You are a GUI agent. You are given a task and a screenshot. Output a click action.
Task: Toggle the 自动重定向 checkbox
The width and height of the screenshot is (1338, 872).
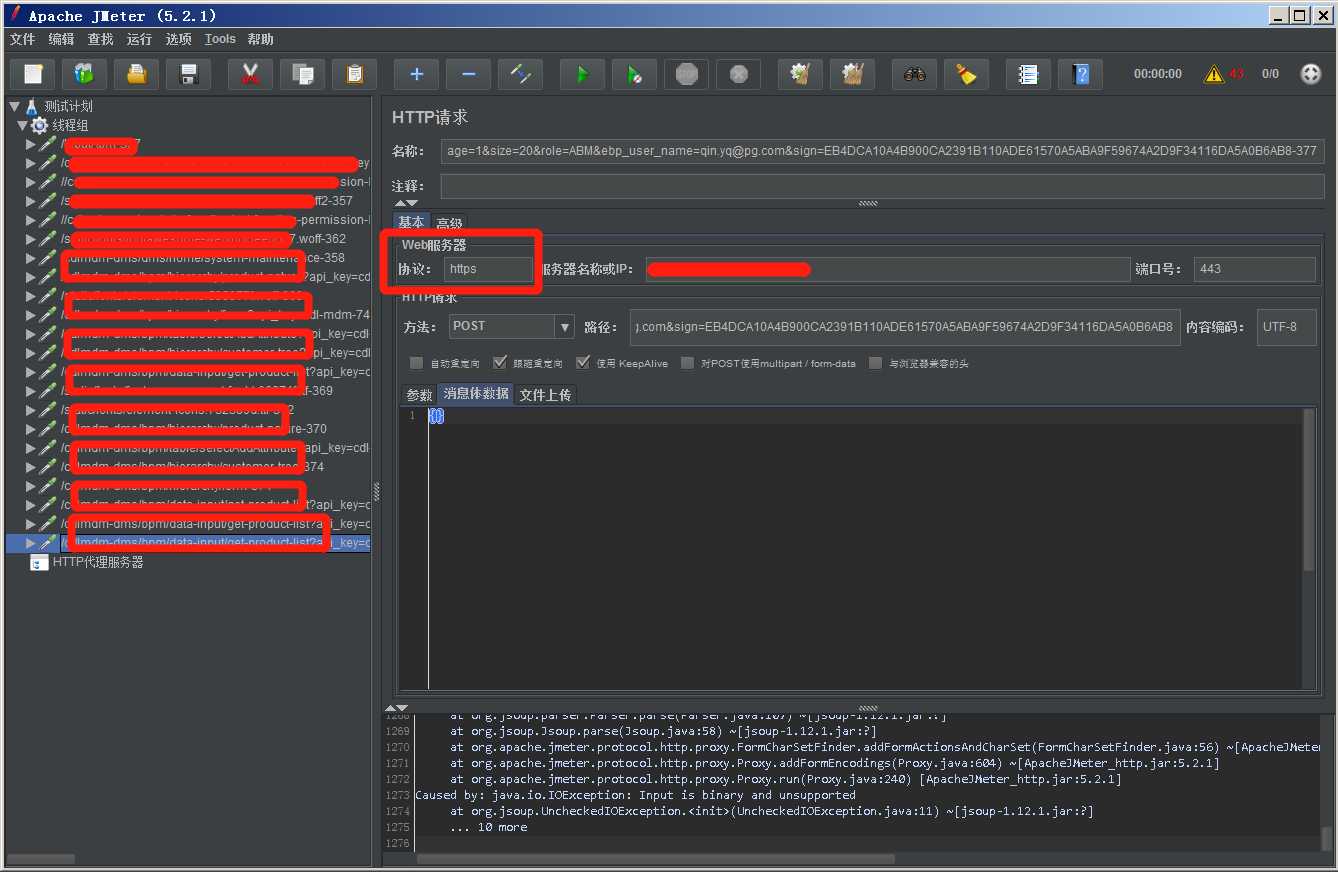click(x=416, y=363)
